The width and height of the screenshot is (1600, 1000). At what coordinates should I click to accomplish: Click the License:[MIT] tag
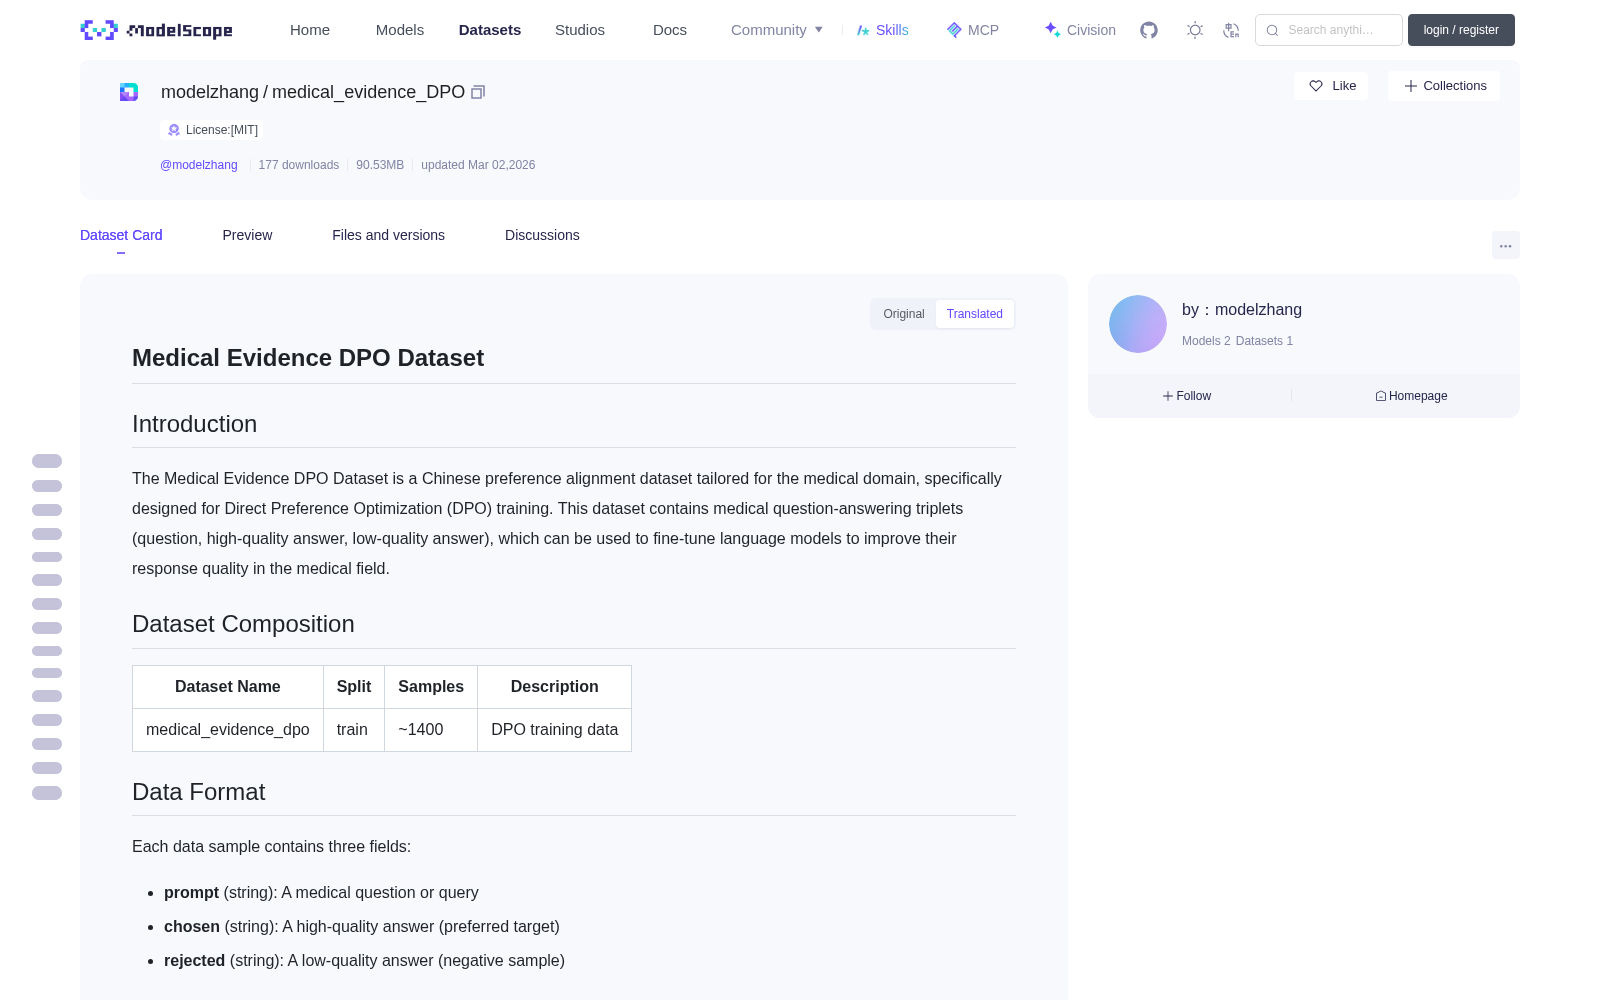213,130
